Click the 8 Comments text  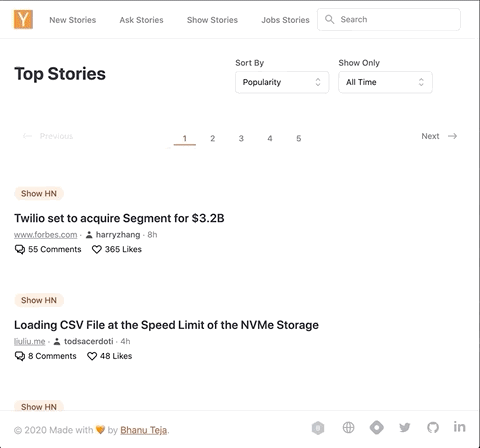52,356
